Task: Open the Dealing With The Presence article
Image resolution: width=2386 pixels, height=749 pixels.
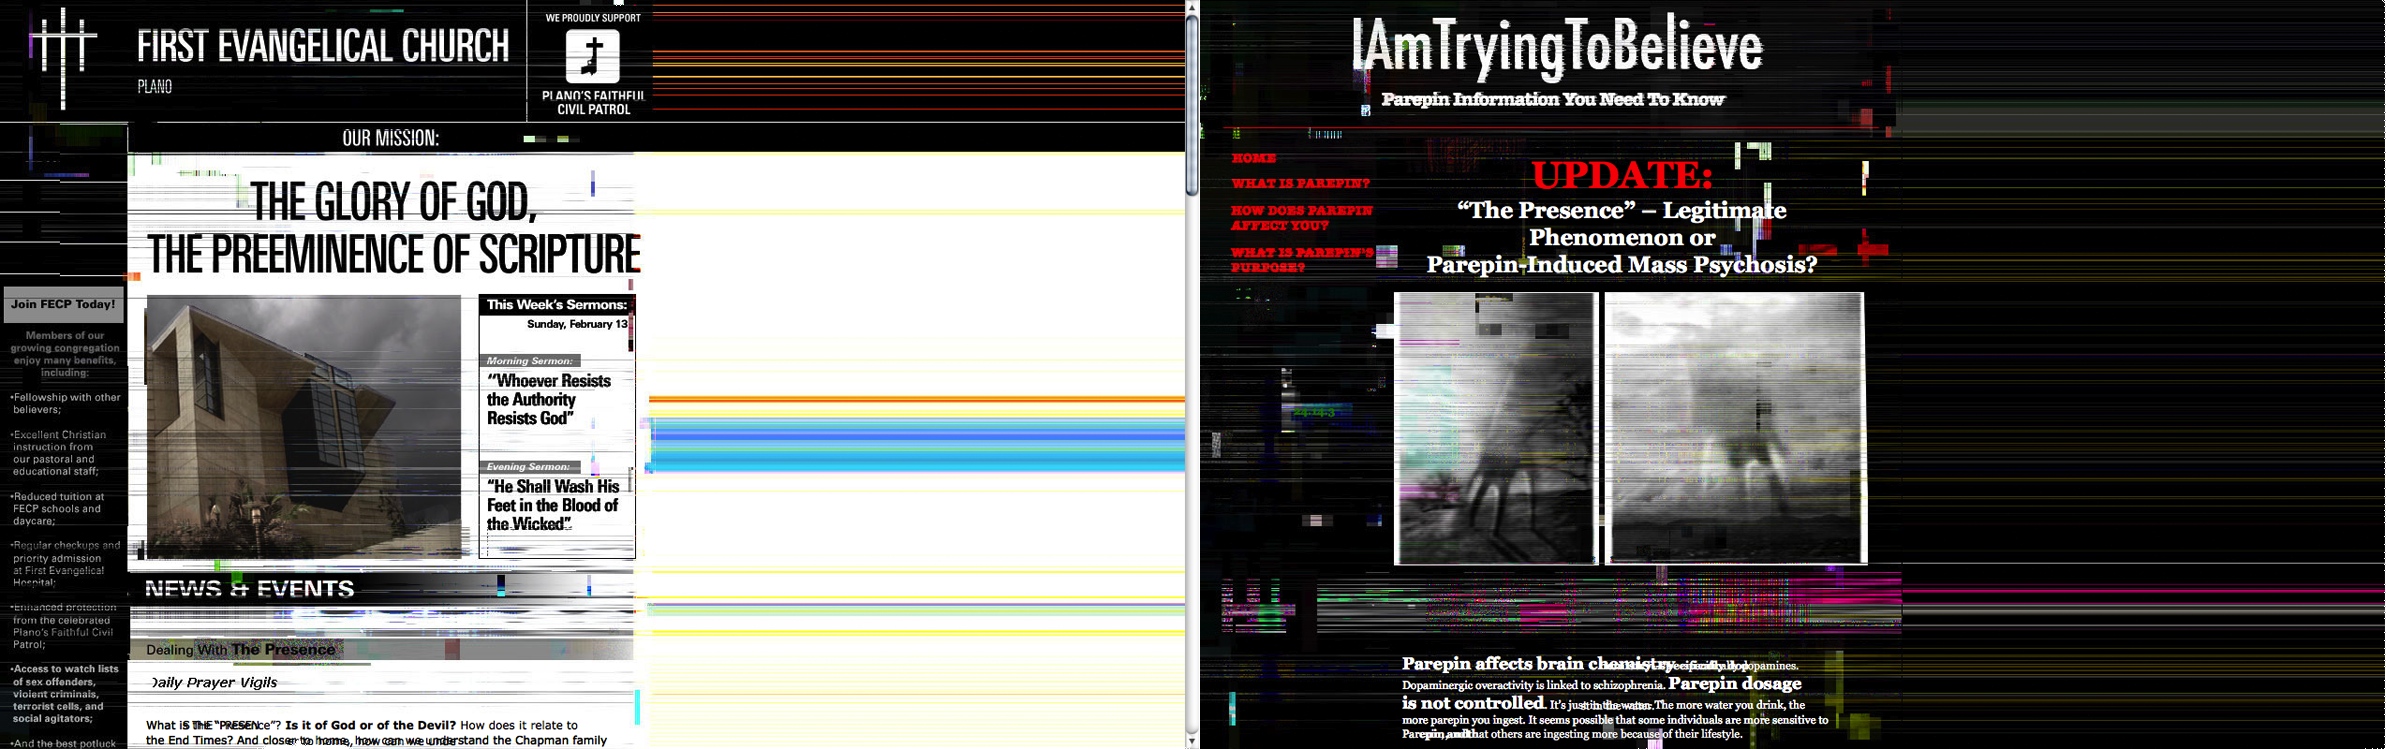Action: coord(240,650)
